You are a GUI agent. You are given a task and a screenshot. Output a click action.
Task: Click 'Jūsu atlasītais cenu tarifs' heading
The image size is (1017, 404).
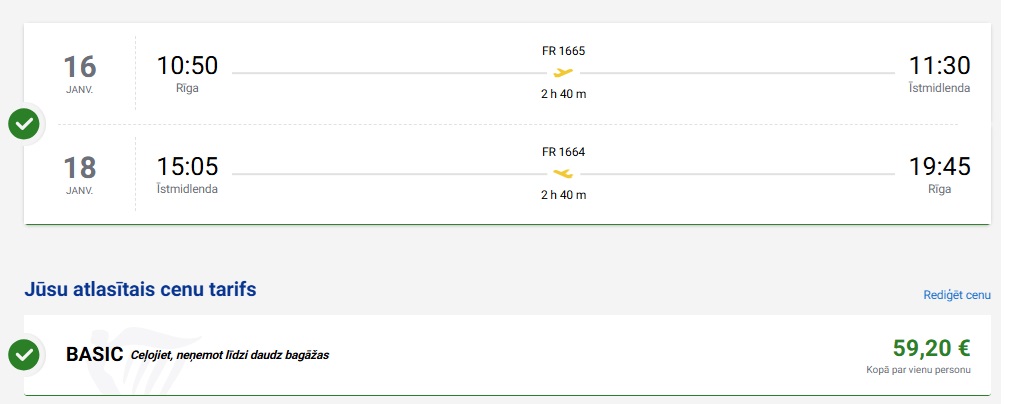(140, 290)
